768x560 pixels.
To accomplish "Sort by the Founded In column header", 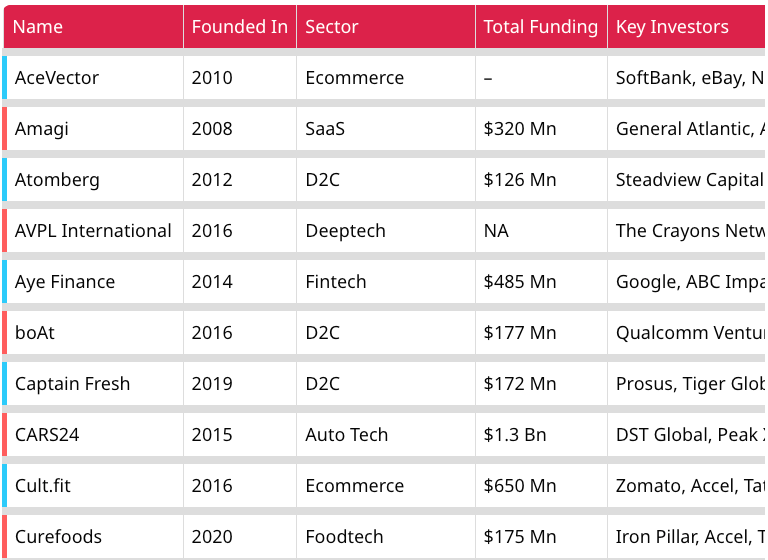I will tap(239, 27).
